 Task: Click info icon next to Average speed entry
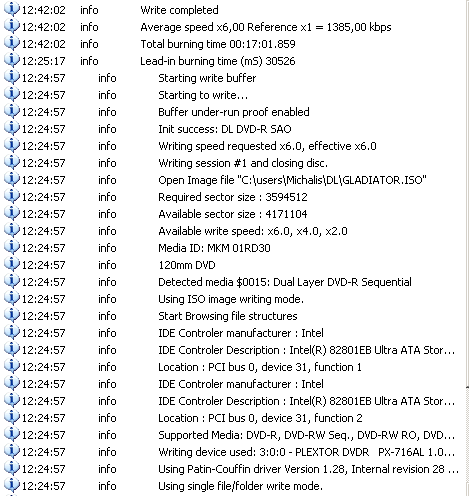(12, 26)
